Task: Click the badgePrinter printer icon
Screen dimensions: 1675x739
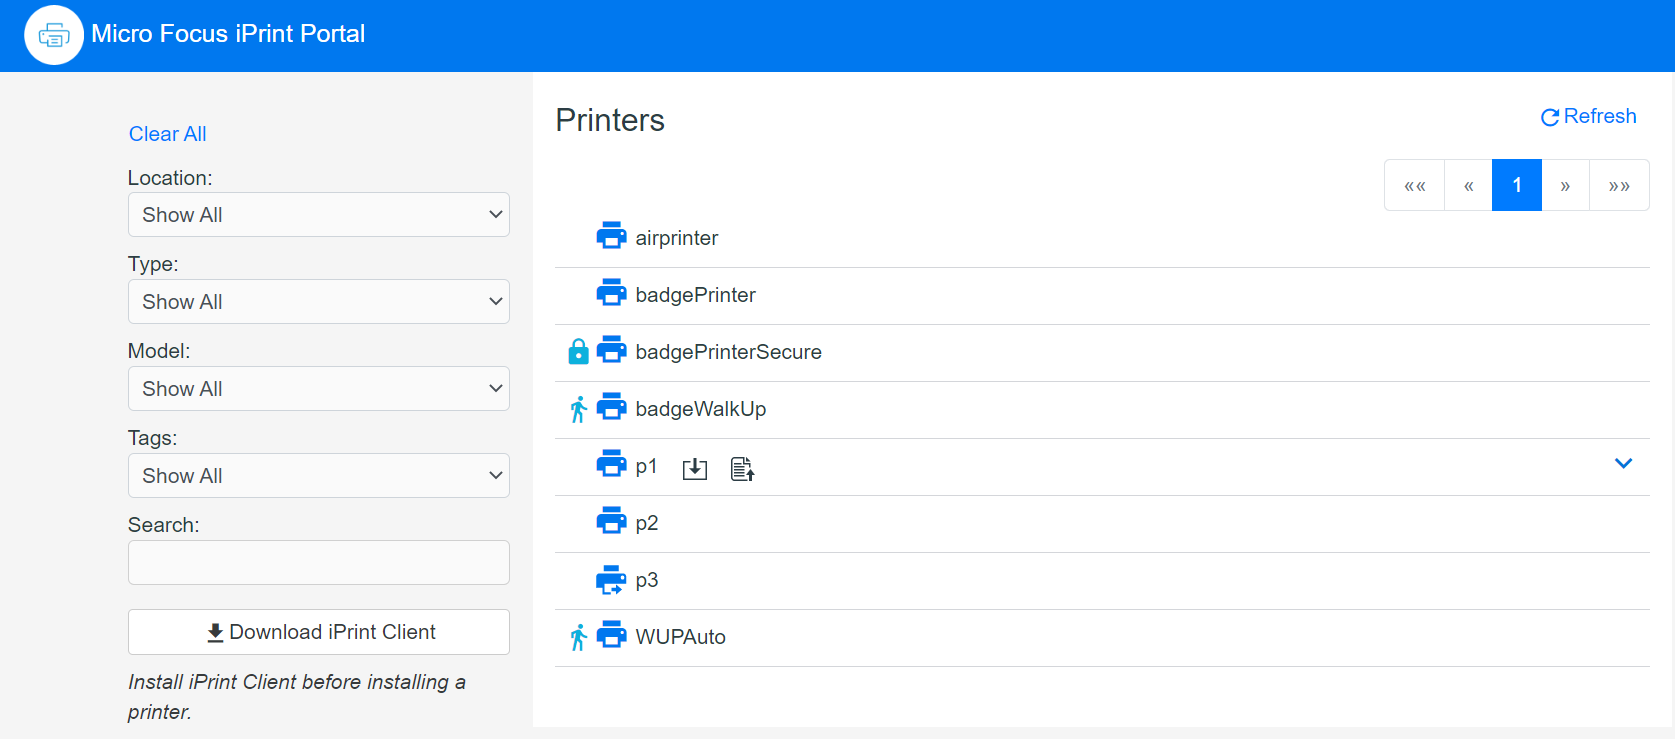Action: pos(611,294)
